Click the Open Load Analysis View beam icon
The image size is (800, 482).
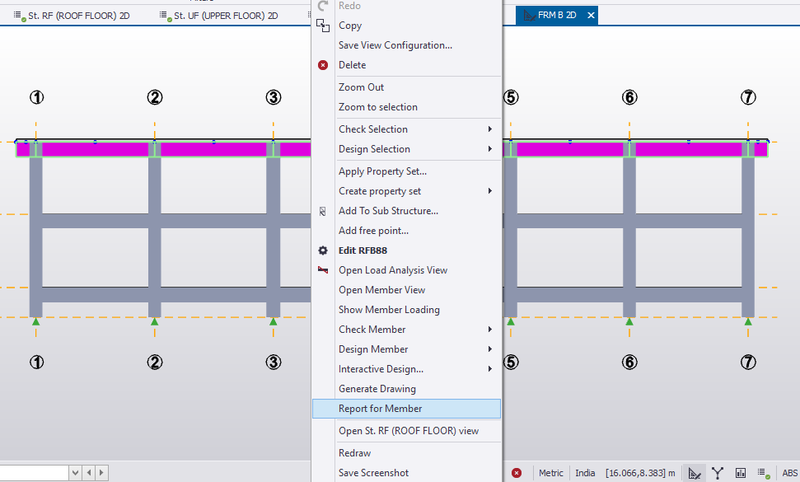pyautogui.click(x=323, y=270)
